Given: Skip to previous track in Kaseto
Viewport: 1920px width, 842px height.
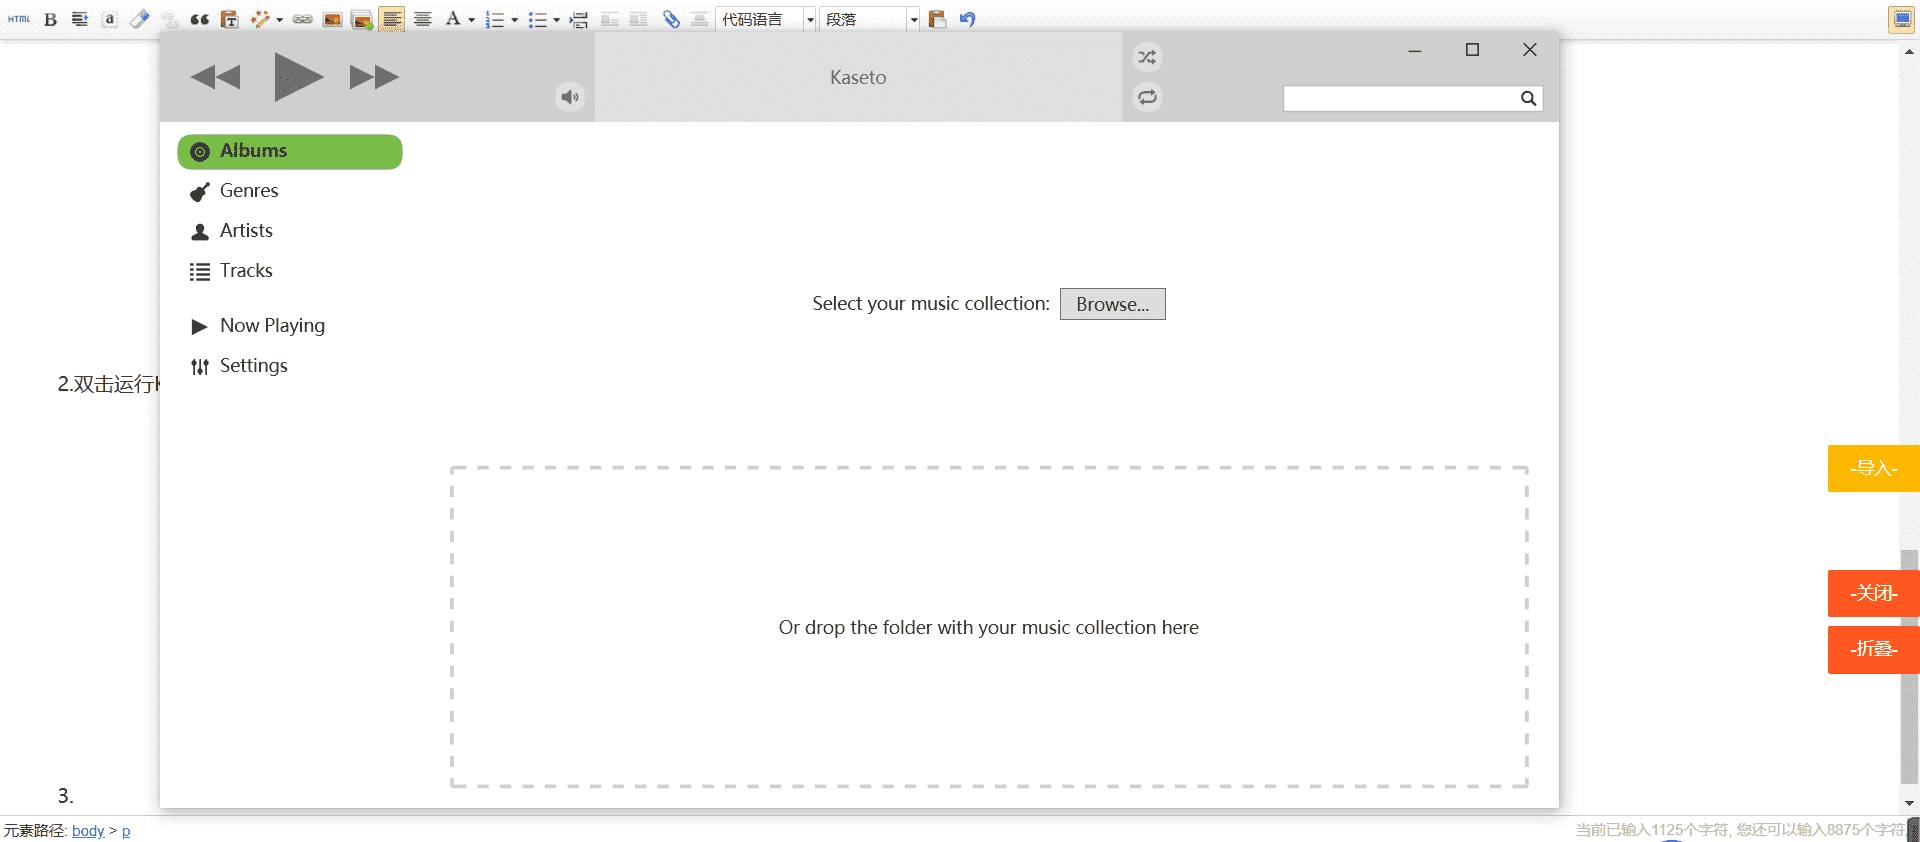Looking at the screenshot, I should [215, 77].
